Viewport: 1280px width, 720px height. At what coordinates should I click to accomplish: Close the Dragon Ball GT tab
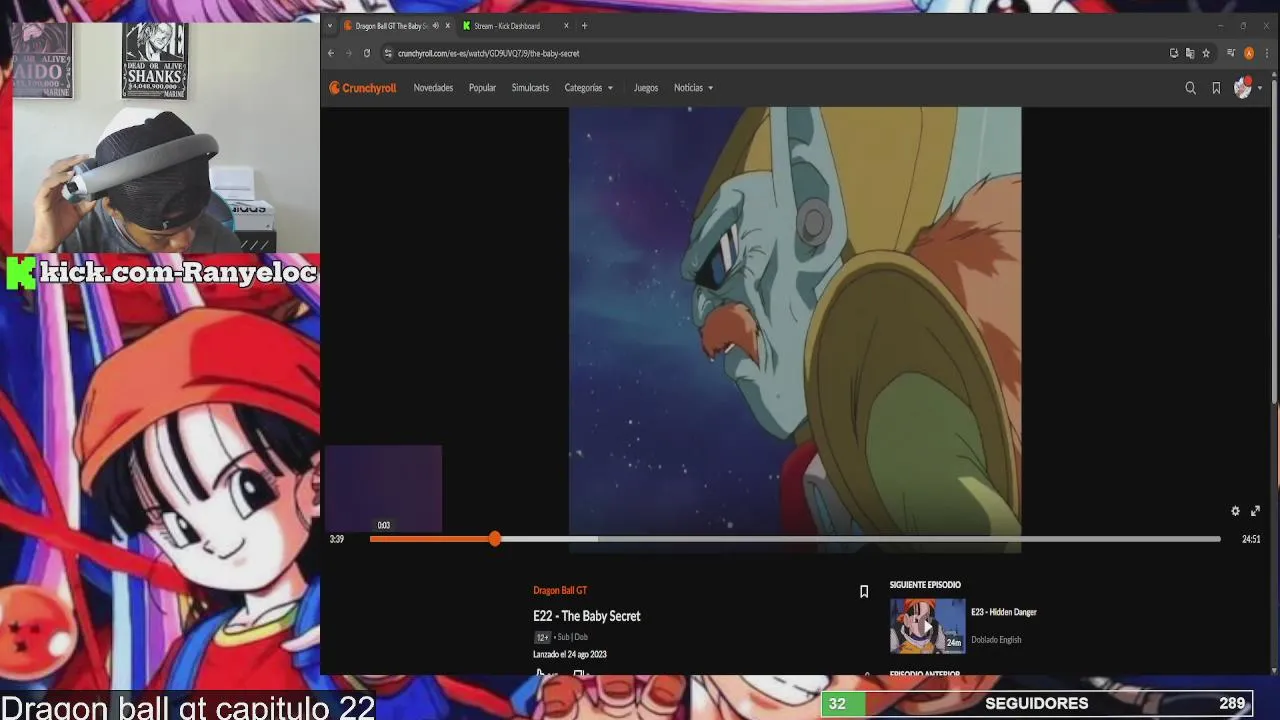448,26
